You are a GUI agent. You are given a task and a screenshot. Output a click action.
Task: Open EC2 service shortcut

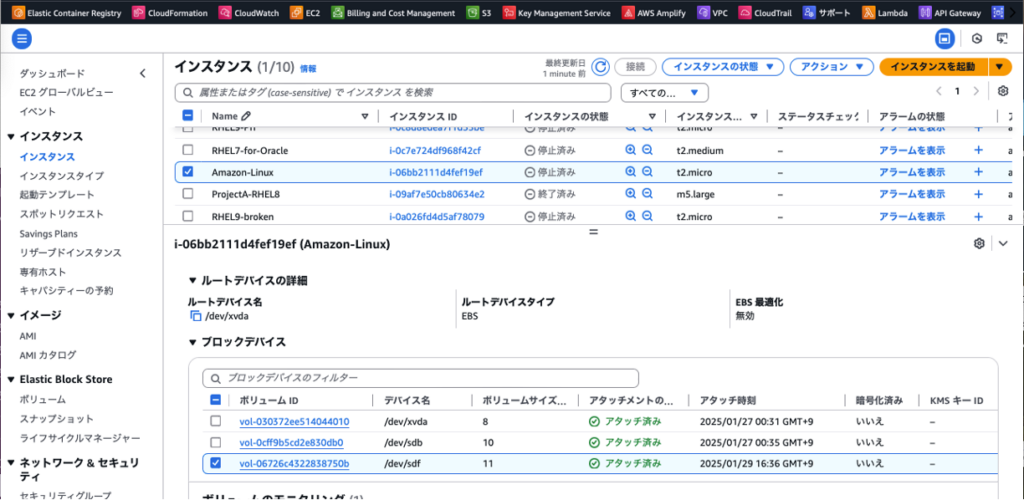click(305, 12)
